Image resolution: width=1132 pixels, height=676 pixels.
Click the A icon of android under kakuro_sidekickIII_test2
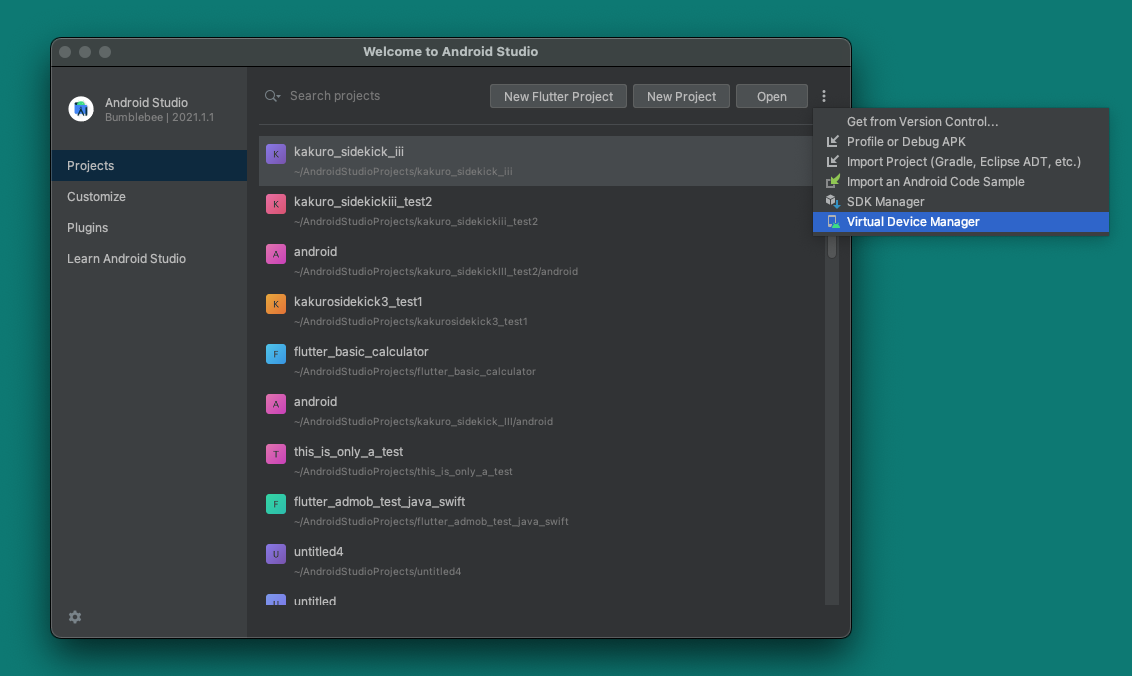[276, 254]
